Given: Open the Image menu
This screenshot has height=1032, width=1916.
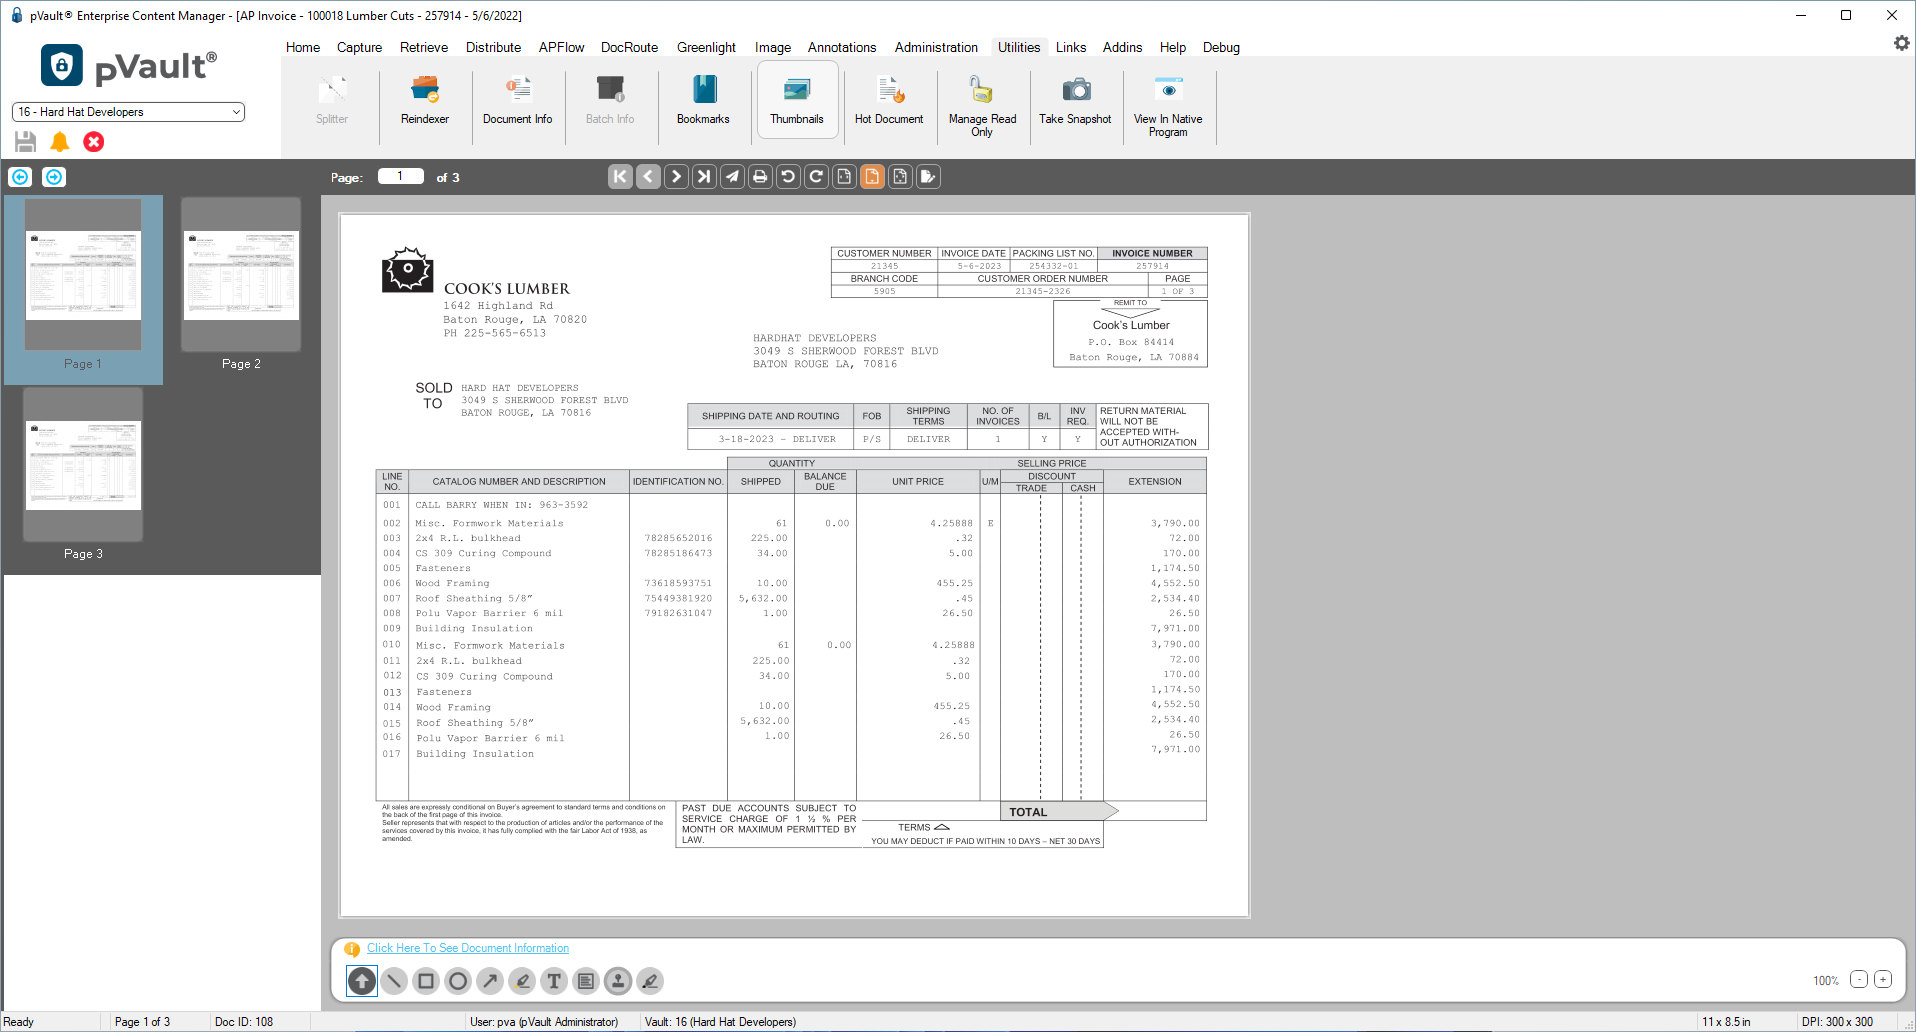Looking at the screenshot, I should coord(772,47).
